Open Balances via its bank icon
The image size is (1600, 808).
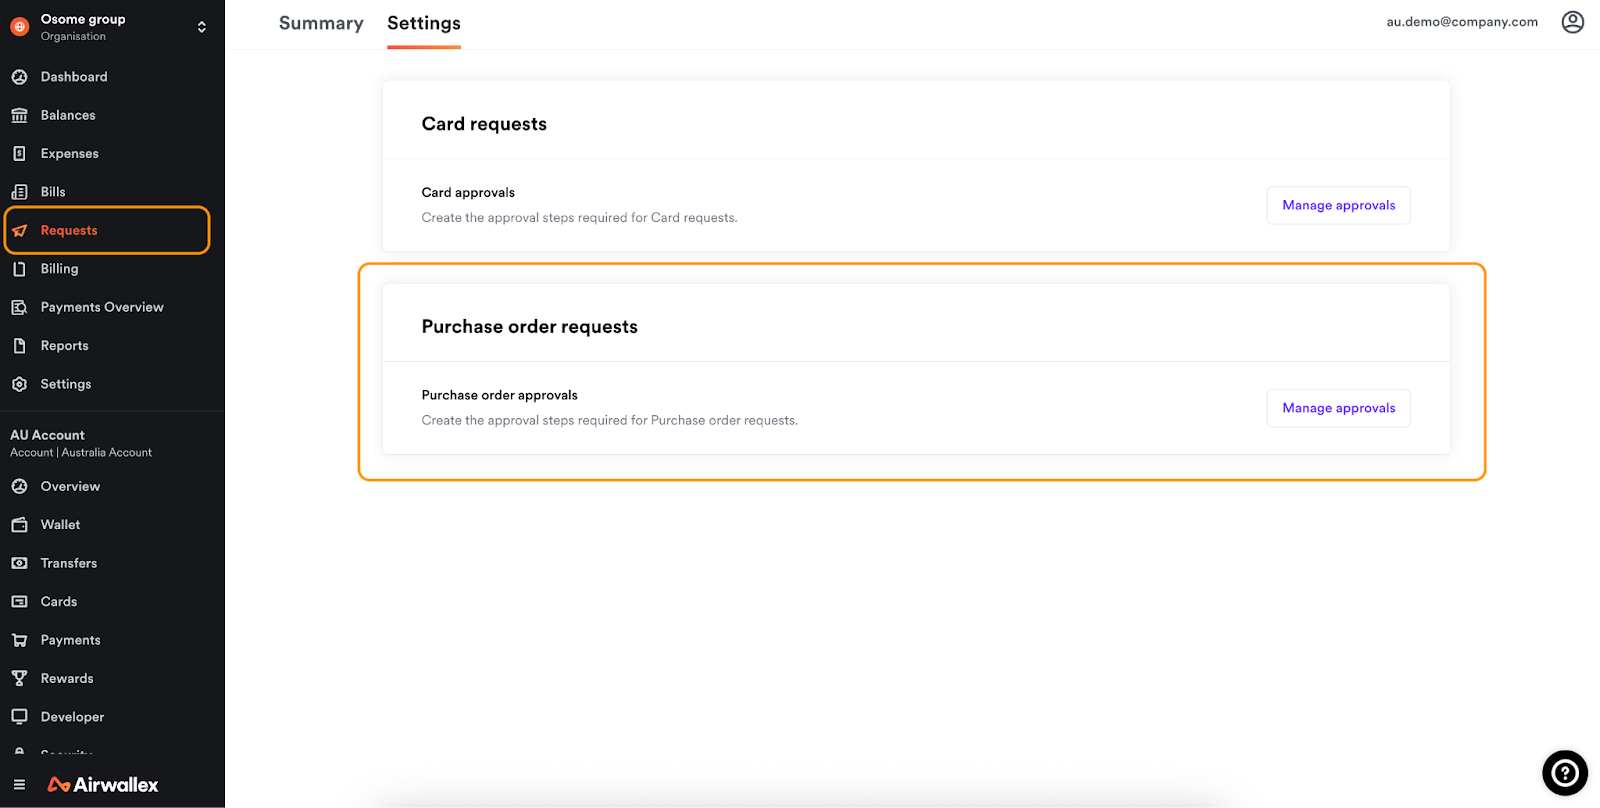coord(19,115)
